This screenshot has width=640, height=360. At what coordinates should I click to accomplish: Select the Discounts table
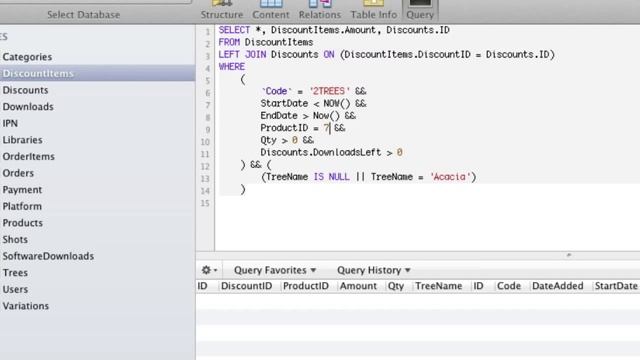click(98, 90)
